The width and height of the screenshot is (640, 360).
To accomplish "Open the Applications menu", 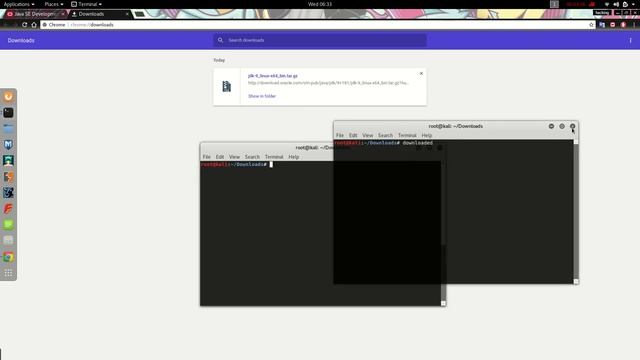I will click(x=19, y=4).
